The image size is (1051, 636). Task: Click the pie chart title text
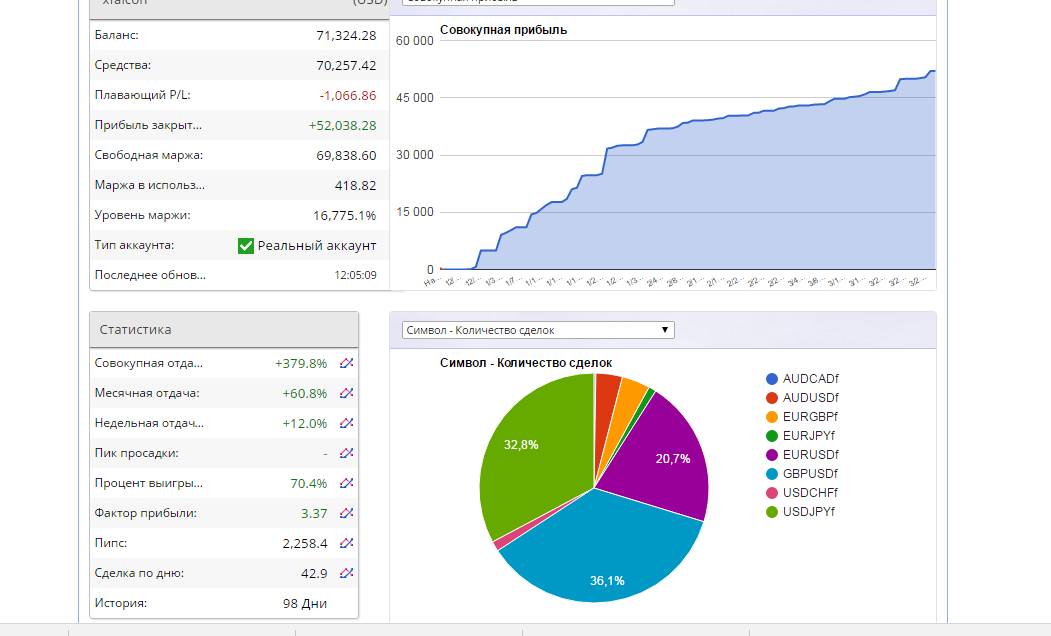point(526,363)
